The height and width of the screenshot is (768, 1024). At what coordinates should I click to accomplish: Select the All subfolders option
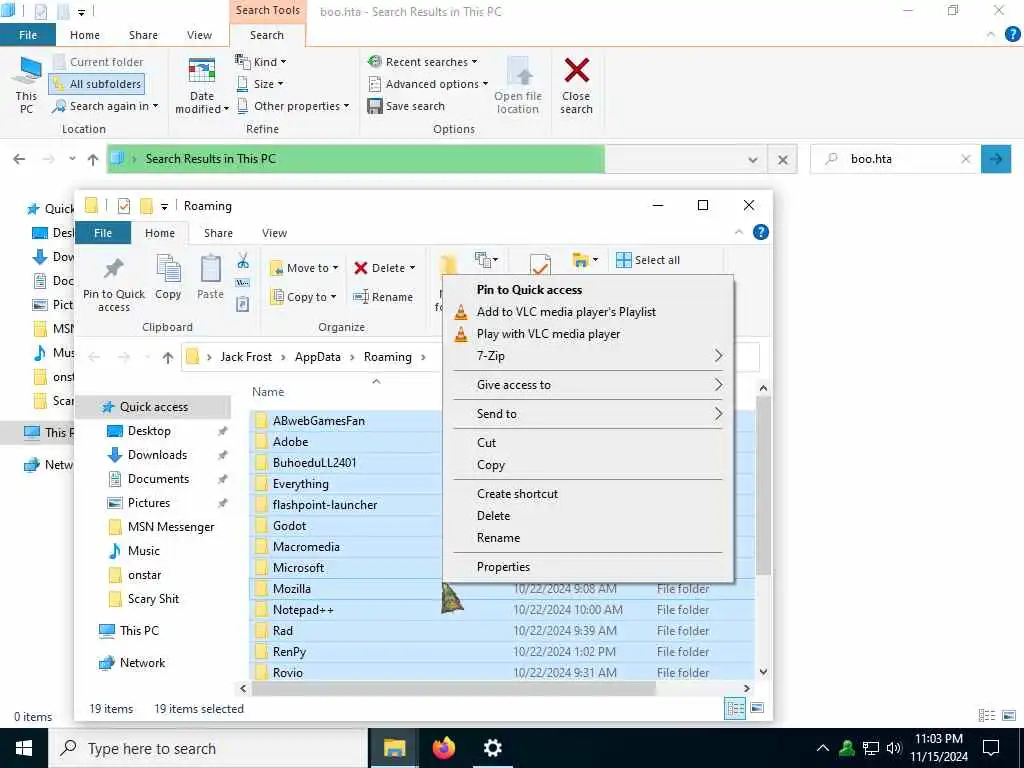coord(97,84)
